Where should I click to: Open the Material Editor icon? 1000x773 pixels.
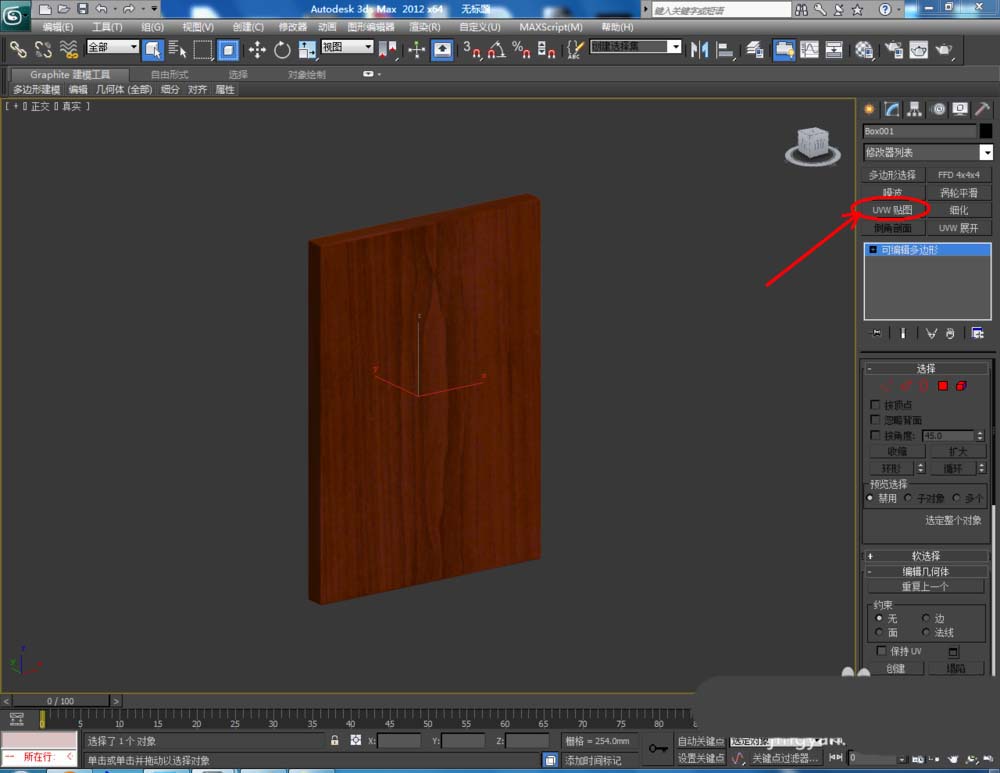(864, 49)
